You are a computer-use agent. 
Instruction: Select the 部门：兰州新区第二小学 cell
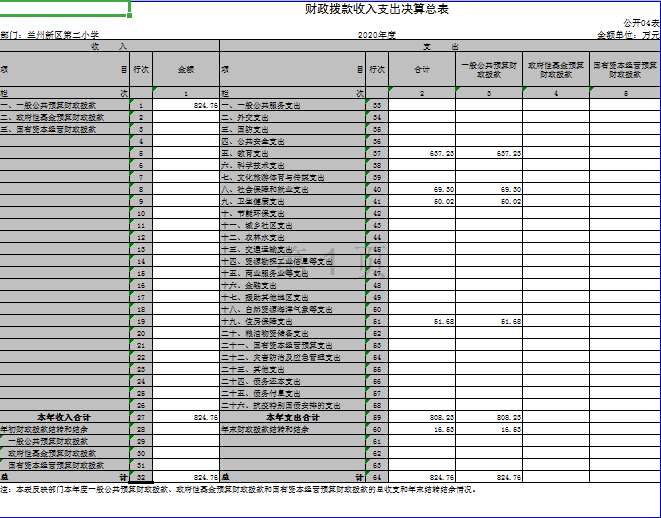[50, 34]
